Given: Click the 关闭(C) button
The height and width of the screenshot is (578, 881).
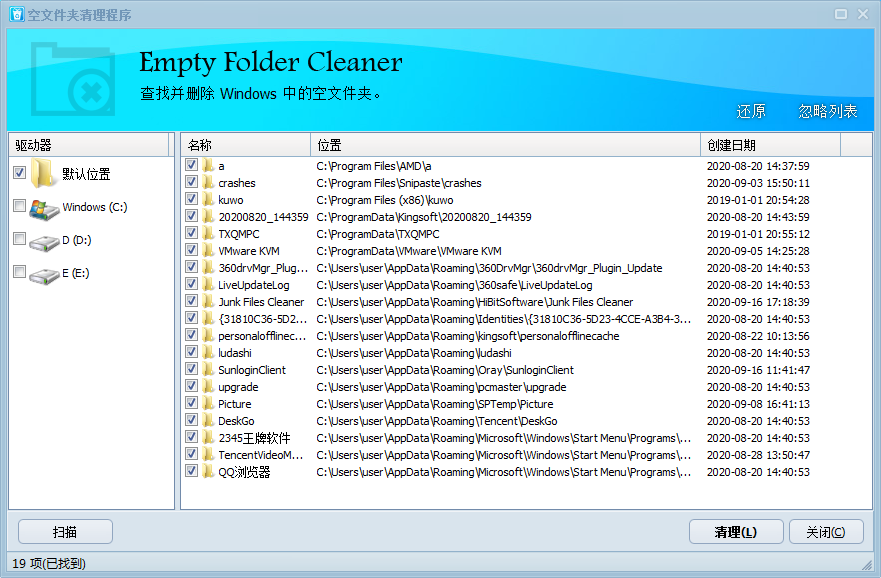Looking at the screenshot, I should point(826,531).
